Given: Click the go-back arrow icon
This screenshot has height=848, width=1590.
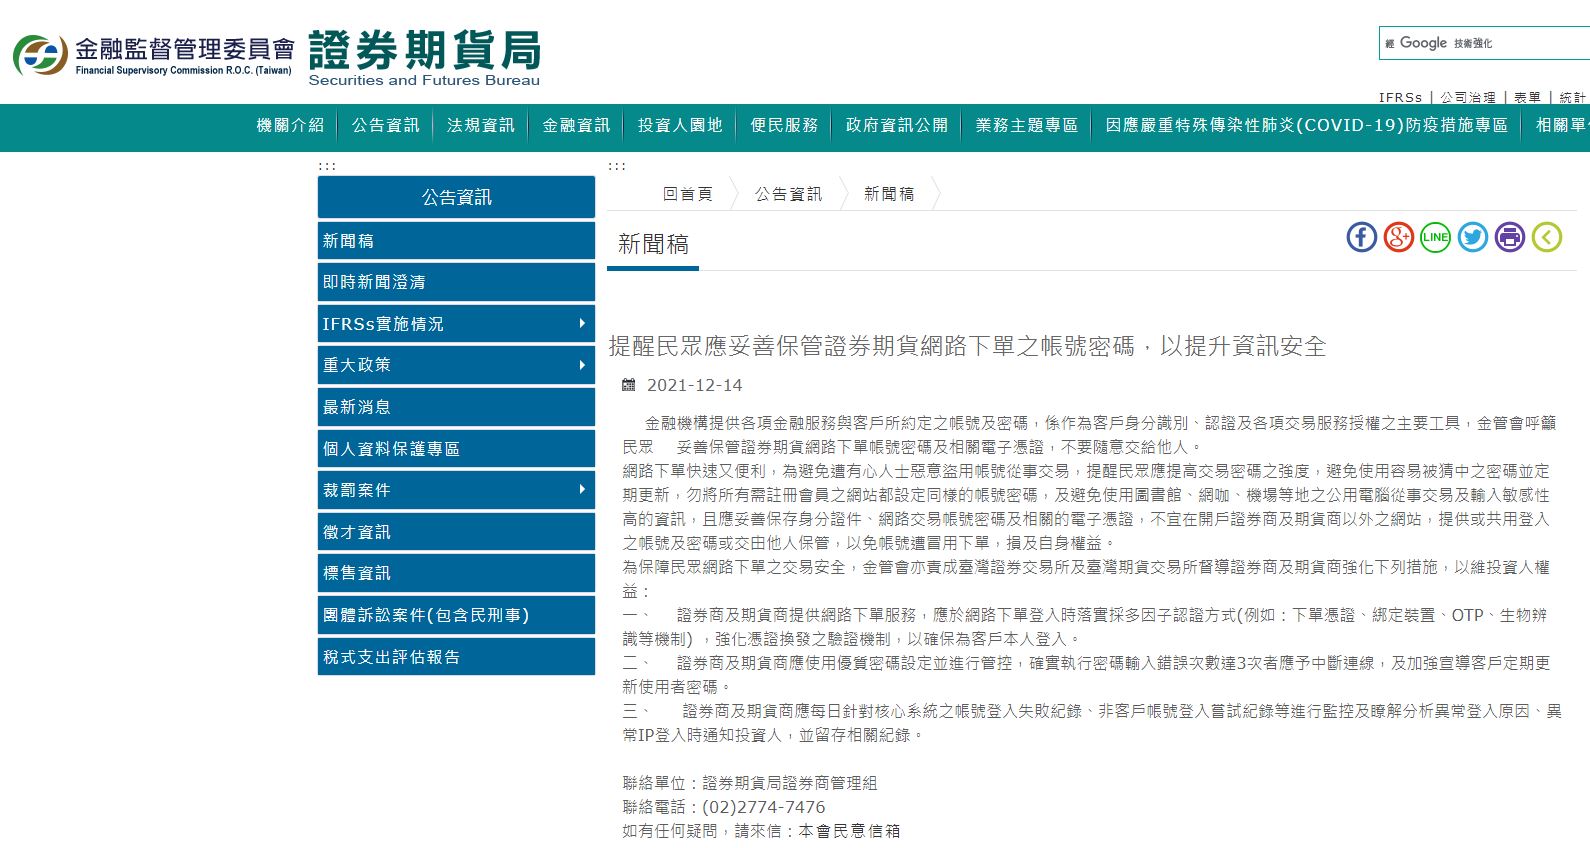Looking at the screenshot, I should [x=1546, y=237].
